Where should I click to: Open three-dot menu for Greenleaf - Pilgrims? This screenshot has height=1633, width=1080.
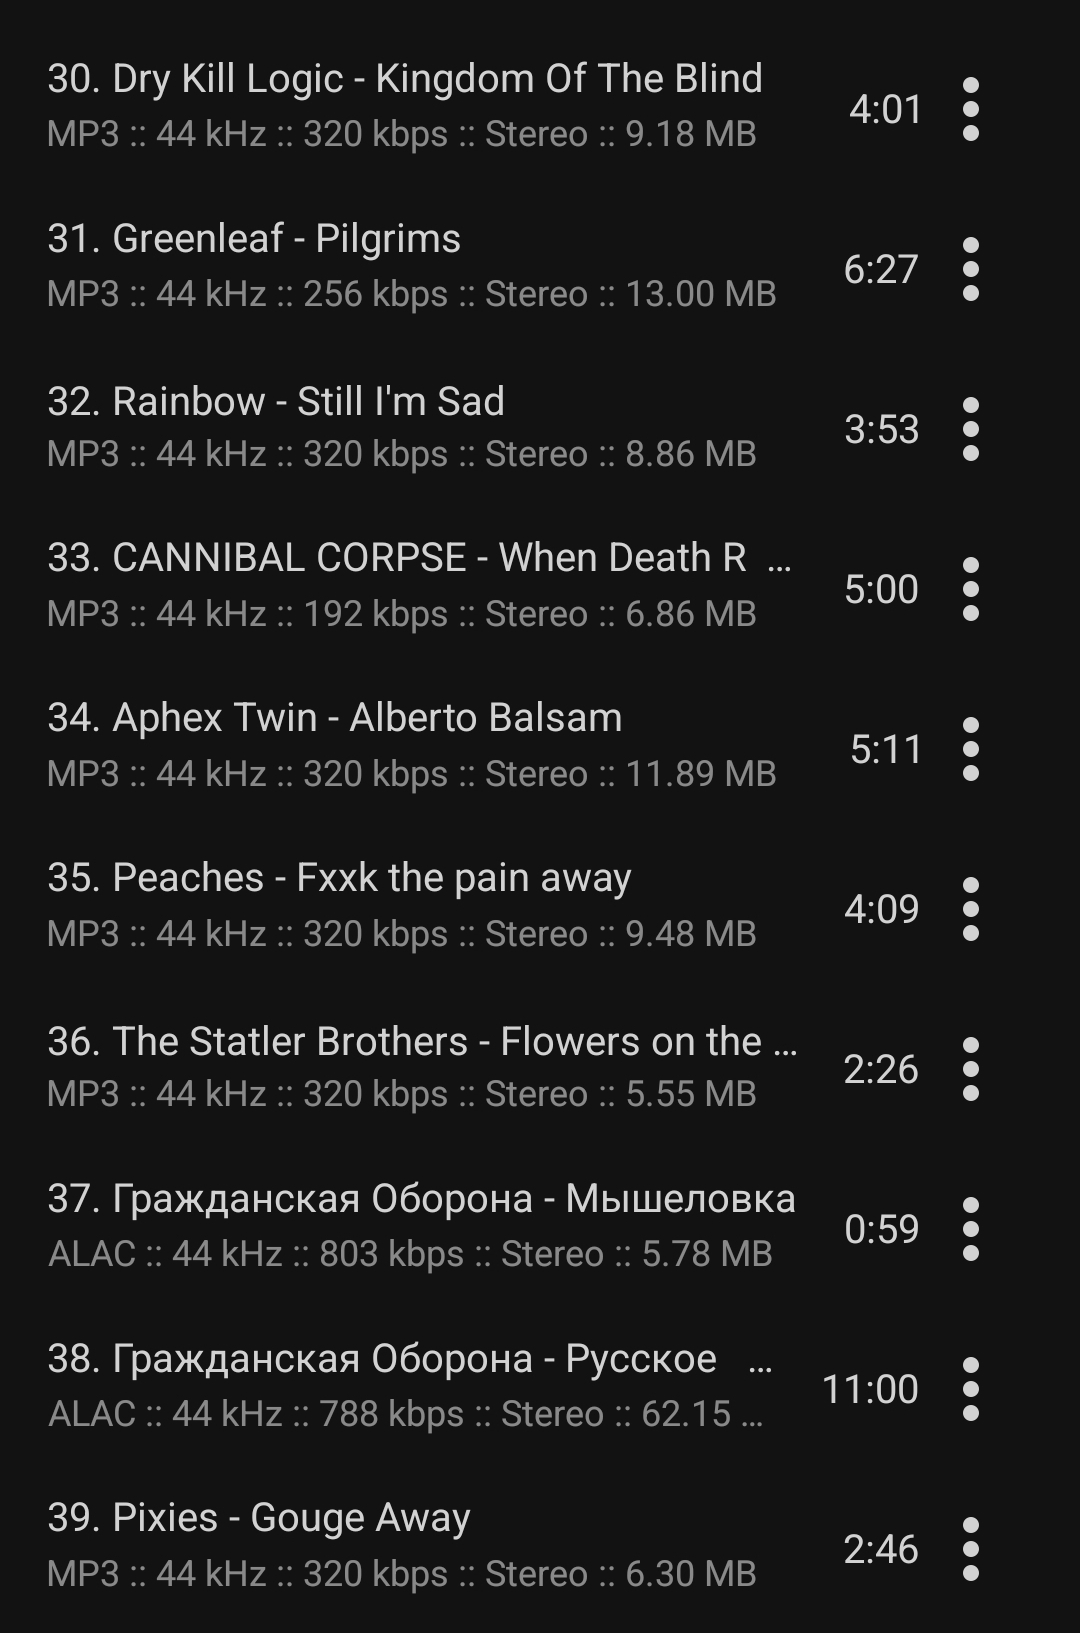click(970, 268)
